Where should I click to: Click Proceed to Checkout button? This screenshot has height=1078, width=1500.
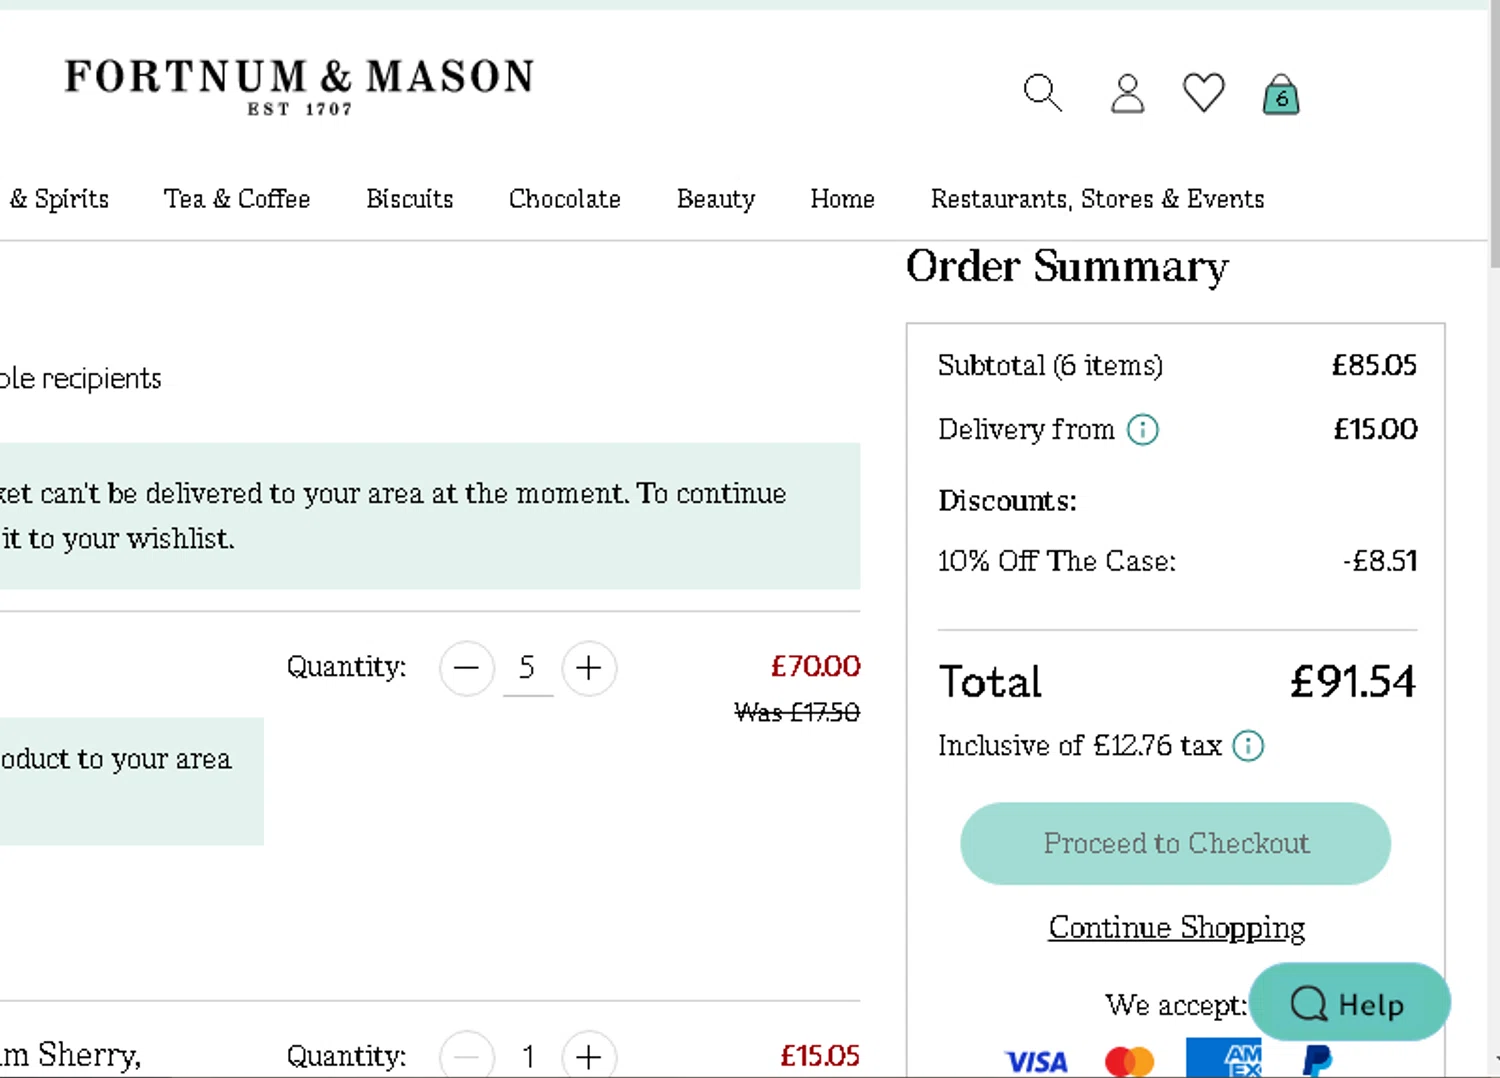point(1175,843)
